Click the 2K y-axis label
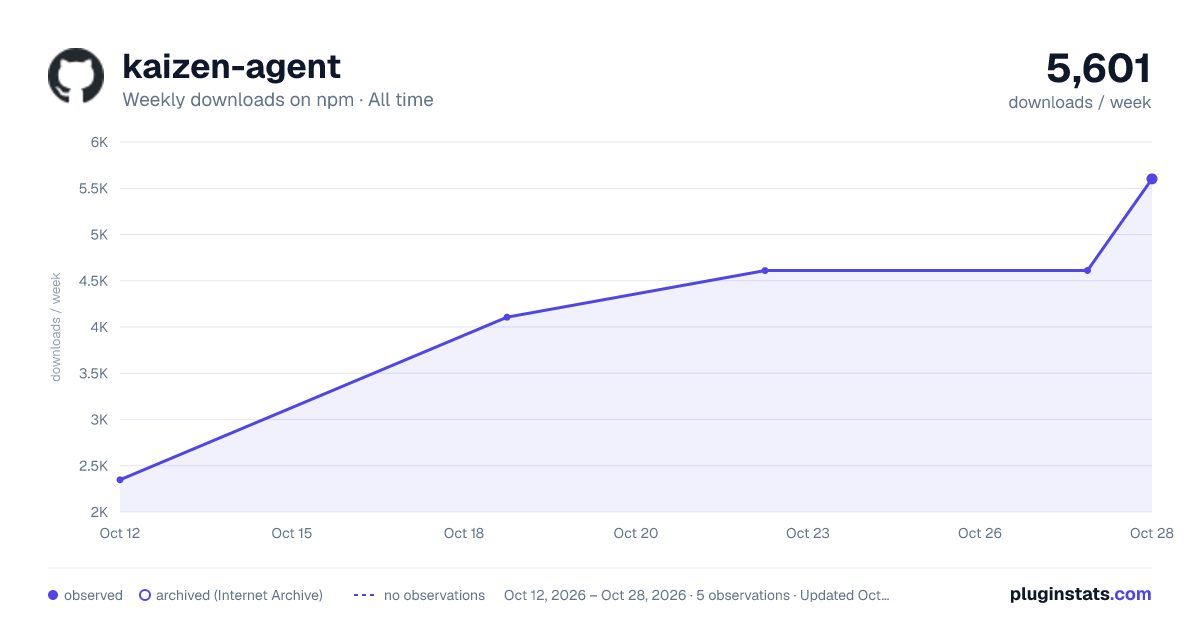This screenshot has width=1200, height=630. 99,512
